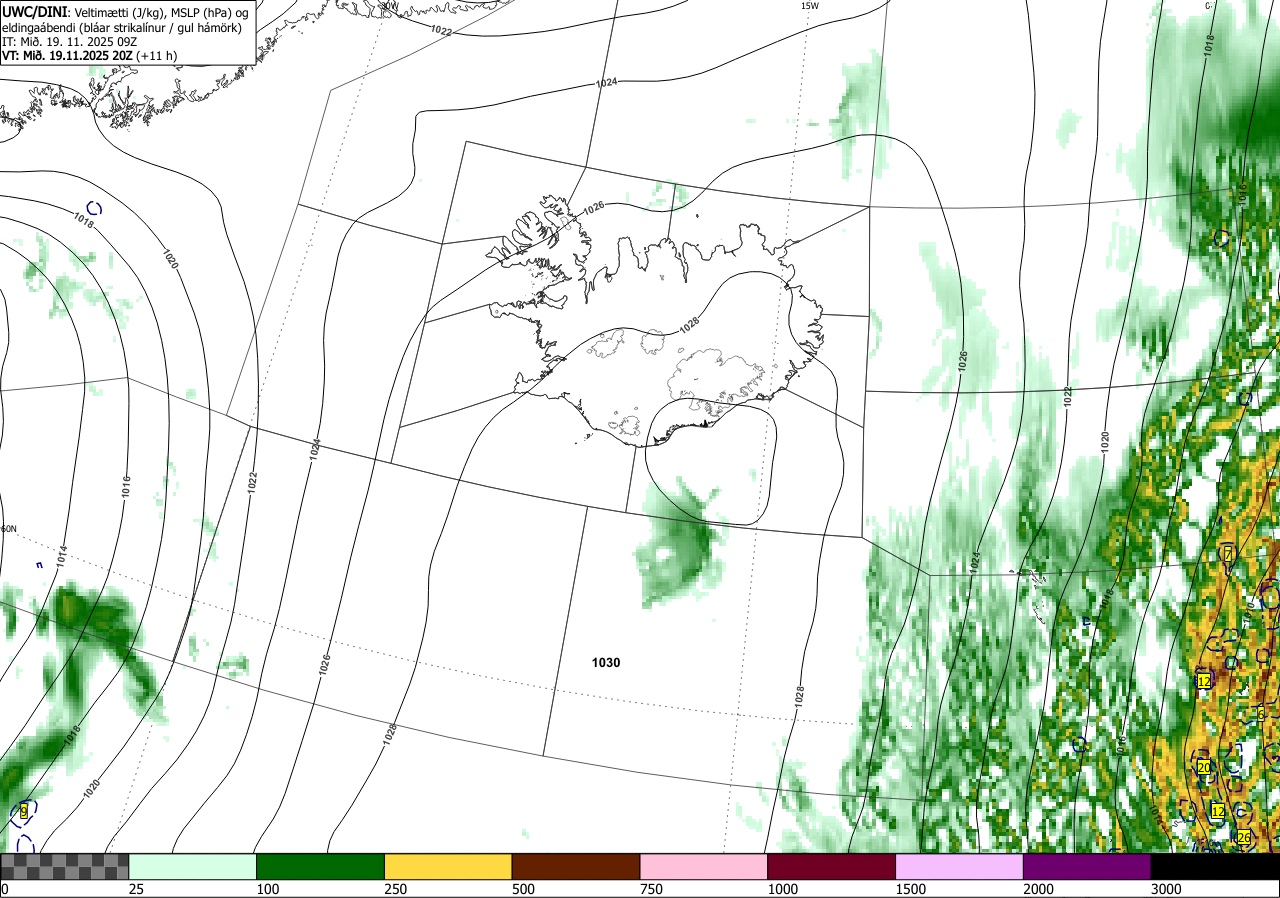
Task: Click the legend tick label "25"
Action: click(x=136, y=889)
